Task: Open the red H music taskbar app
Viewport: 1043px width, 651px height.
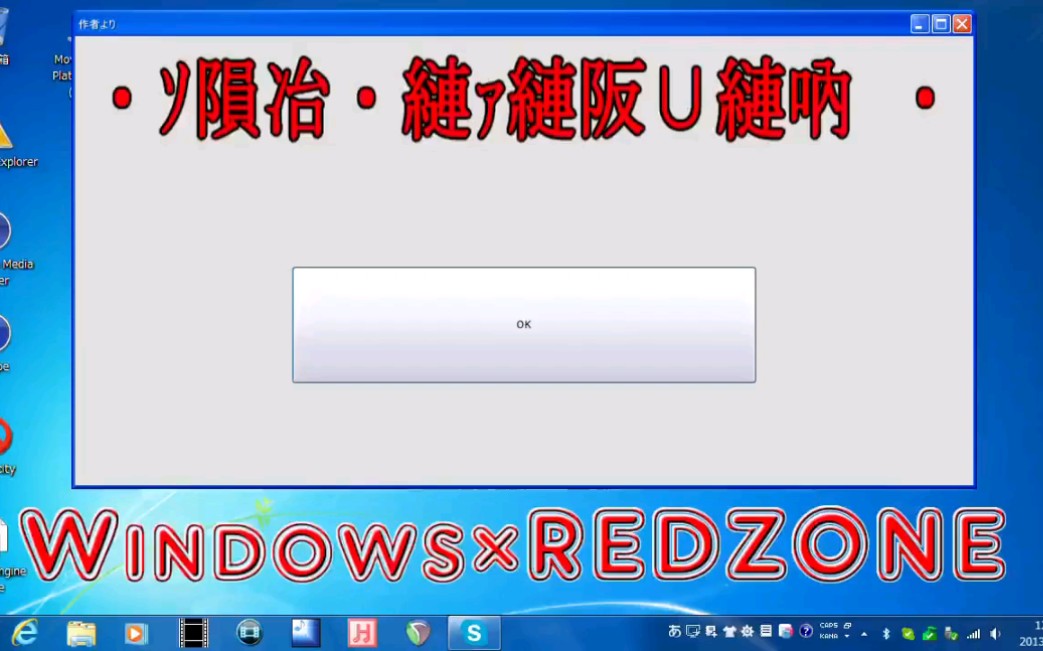Action: [x=363, y=632]
